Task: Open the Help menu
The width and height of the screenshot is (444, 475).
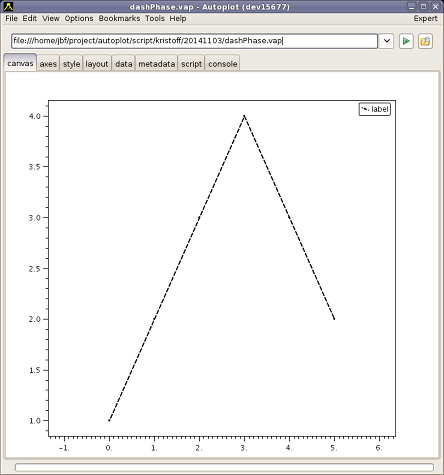Action: click(178, 18)
